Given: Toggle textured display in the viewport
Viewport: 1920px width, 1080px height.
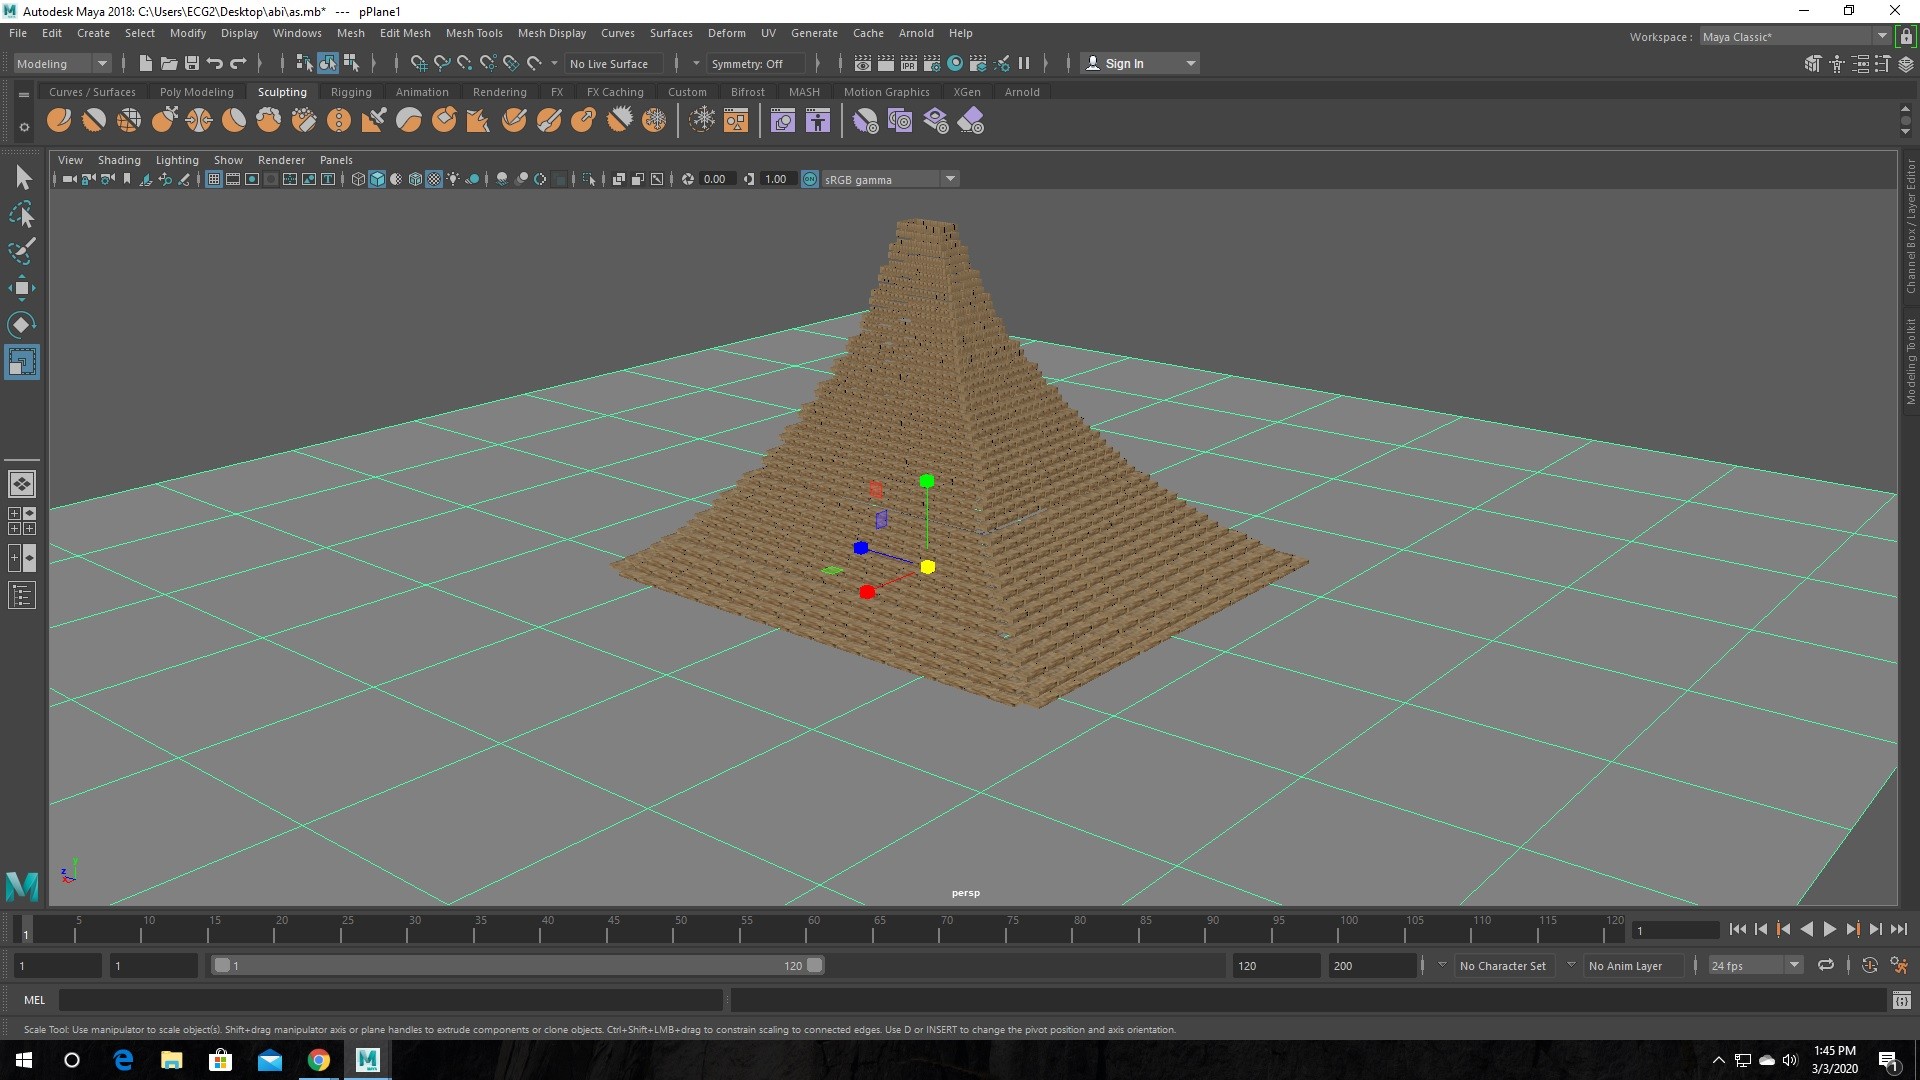Looking at the screenshot, I should pyautogui.click(x=434, y=179).
